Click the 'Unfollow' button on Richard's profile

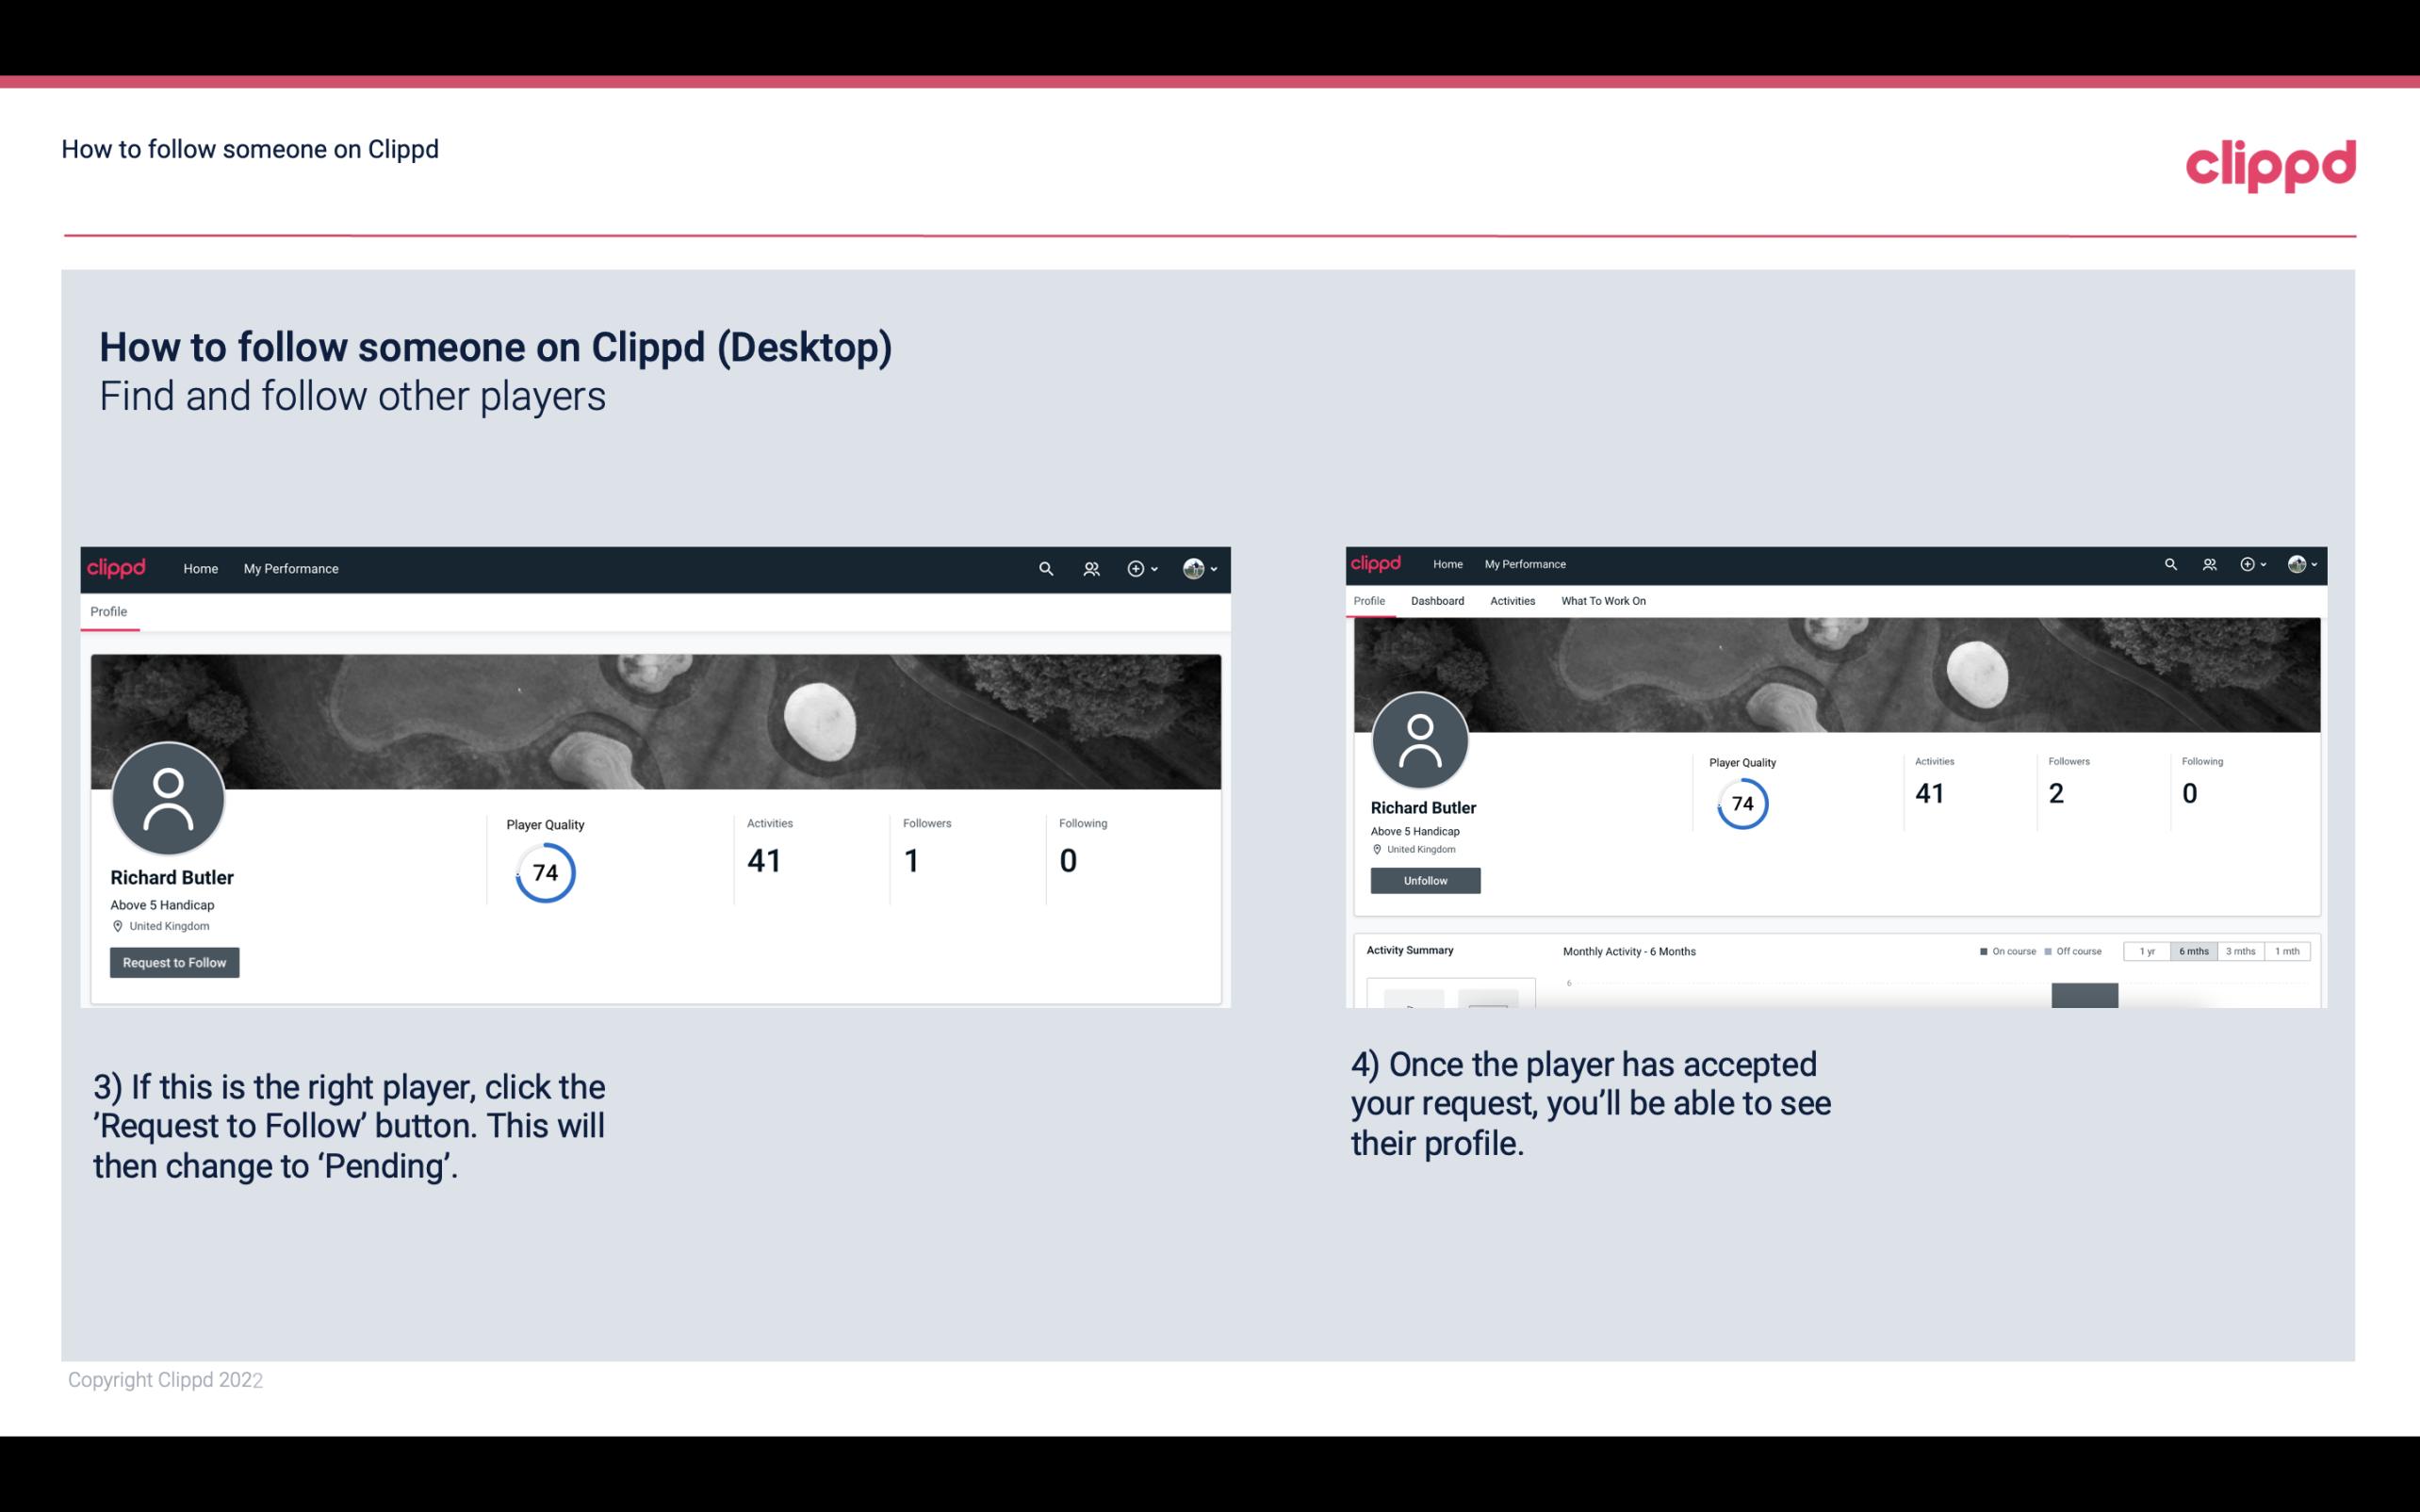click(1425, 880)
